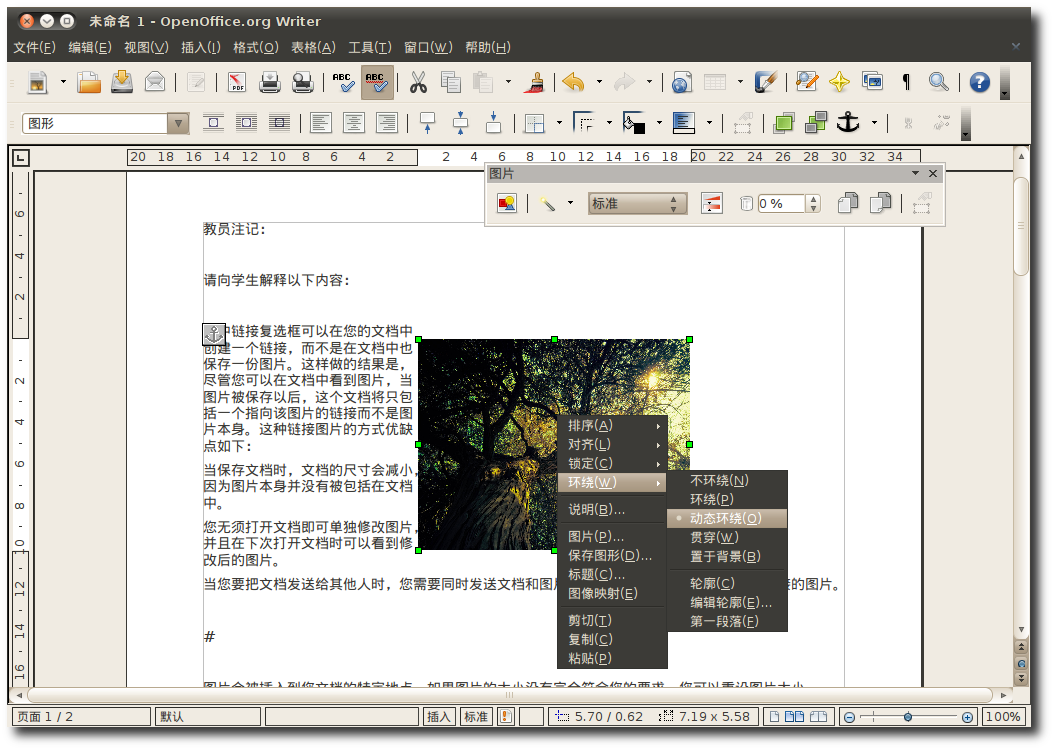Click the Format Paintbrush icon
1054x750 pixels.
[x=536, y=82]
